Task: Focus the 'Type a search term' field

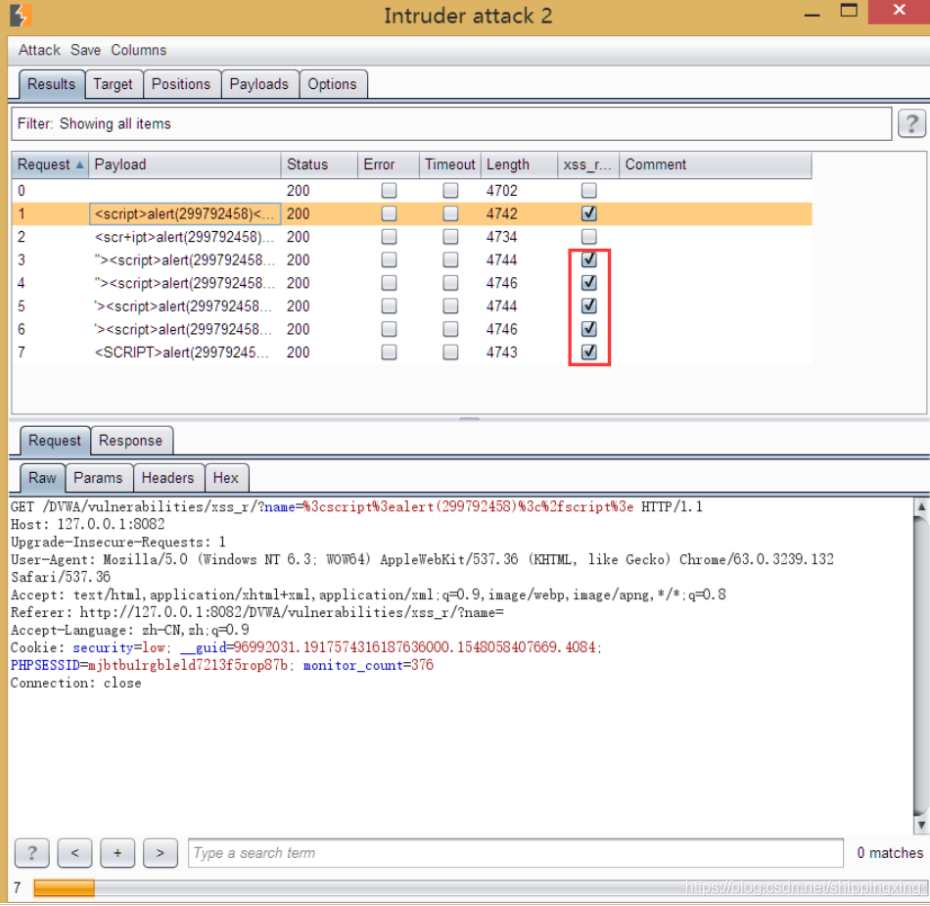Action: click(515, 853)
